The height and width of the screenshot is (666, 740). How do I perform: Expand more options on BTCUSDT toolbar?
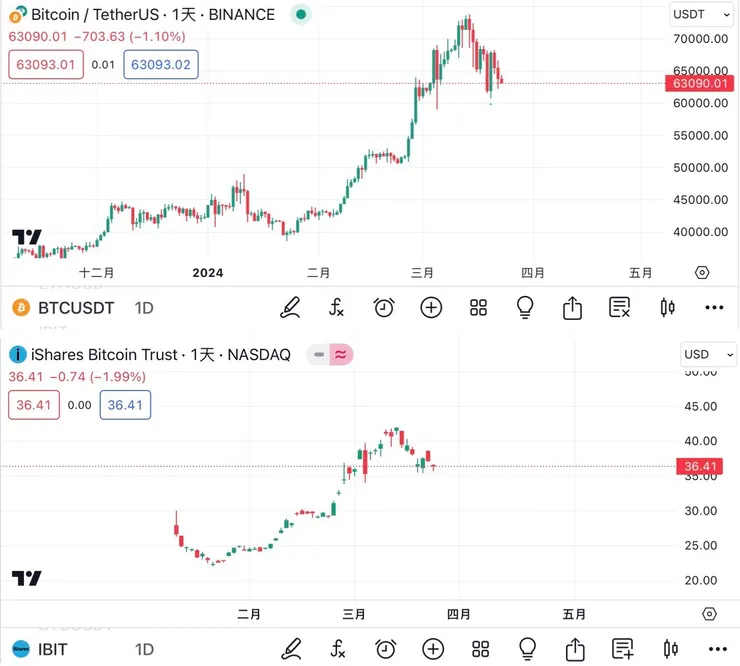click(x=714, y=308)
